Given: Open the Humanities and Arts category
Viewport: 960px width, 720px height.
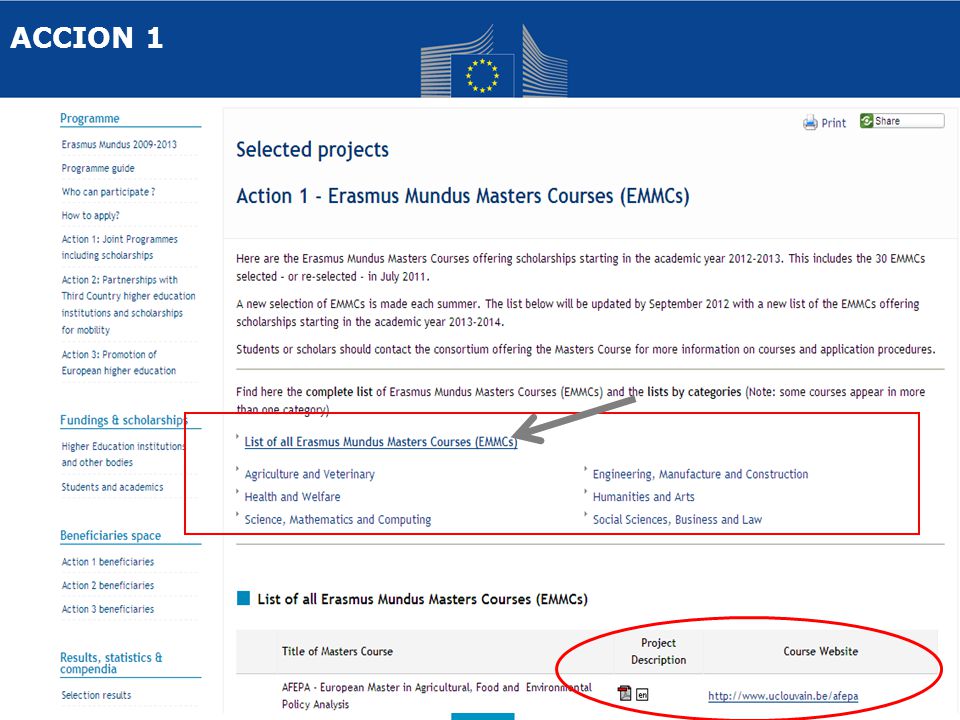Looking at the screenshot, I should coord(643,497).
